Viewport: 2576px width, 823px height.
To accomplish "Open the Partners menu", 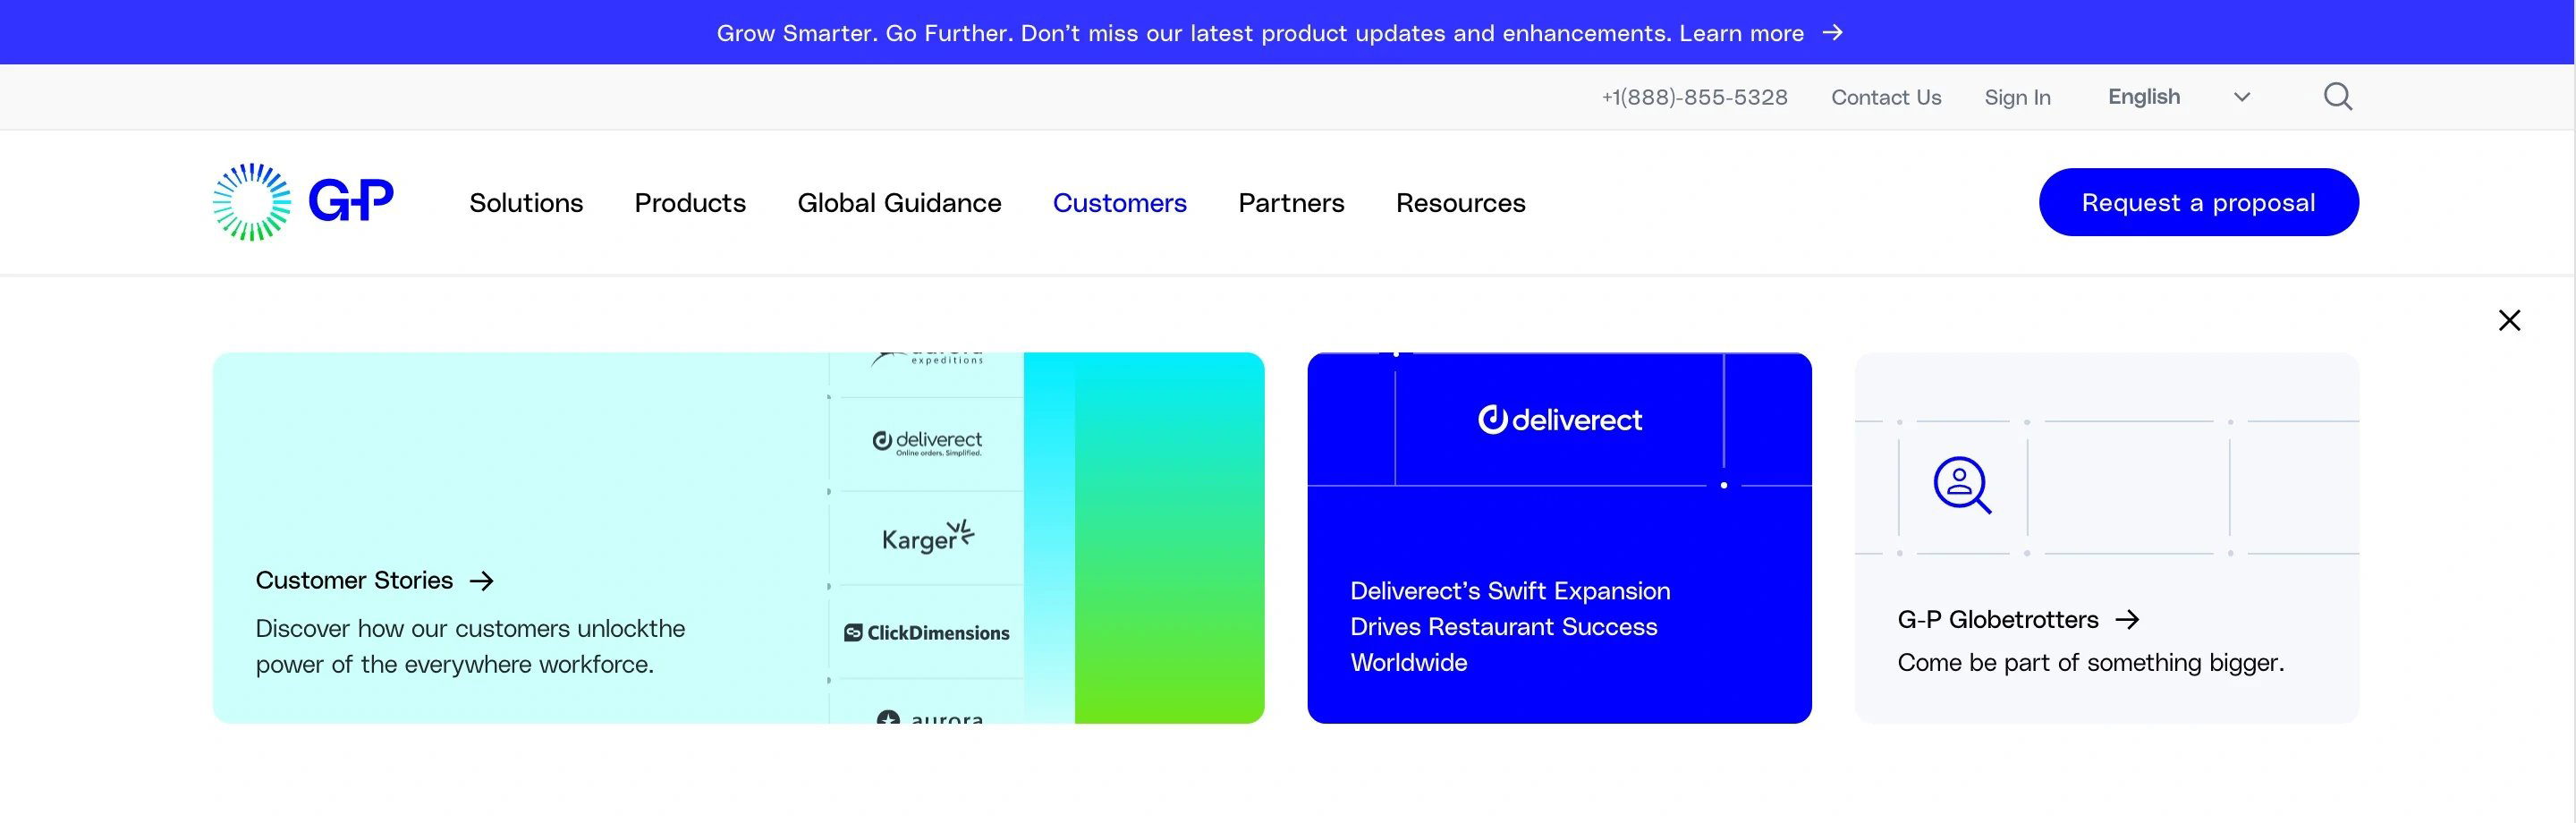I will (x=1291, y=203).
